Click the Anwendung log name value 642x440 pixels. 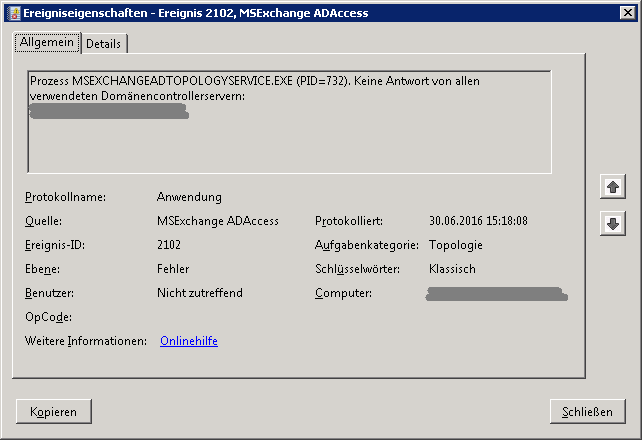coord(189,197)
